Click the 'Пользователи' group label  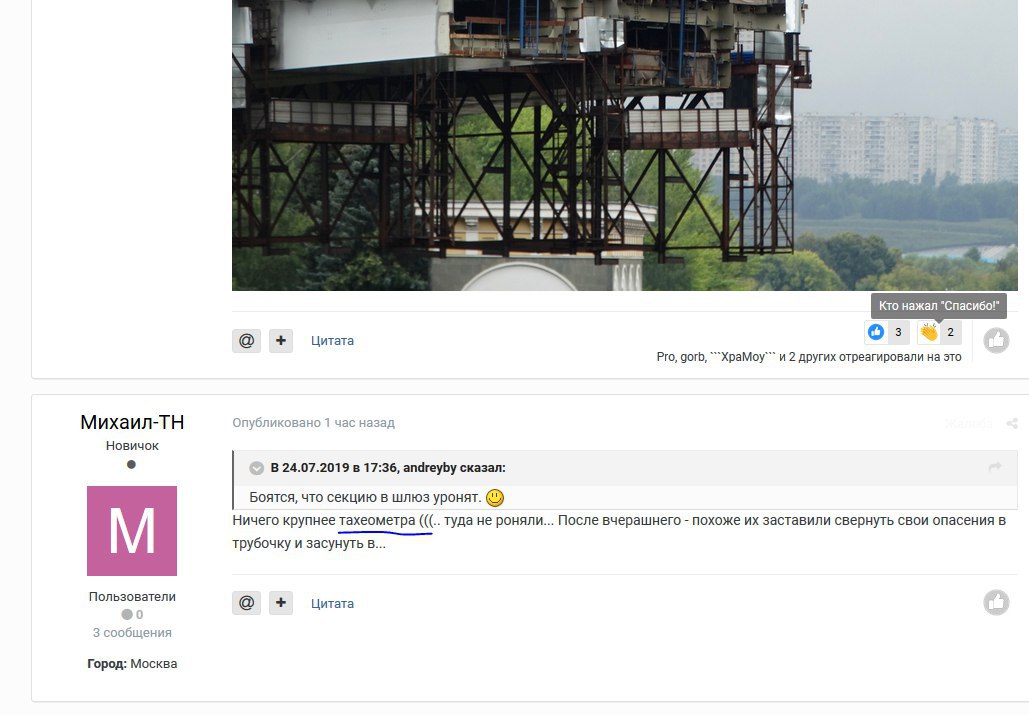[x=132, y=596]
